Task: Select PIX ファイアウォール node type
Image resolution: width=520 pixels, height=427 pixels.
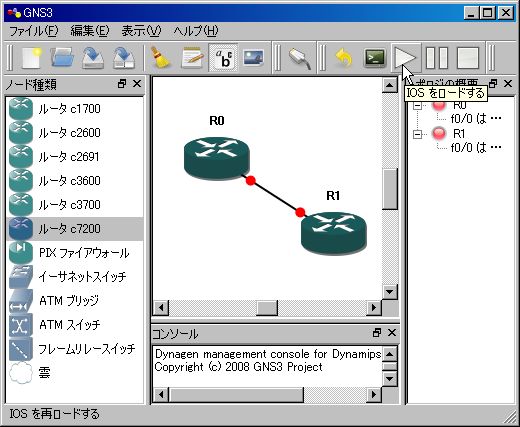Action: [75, 253]
